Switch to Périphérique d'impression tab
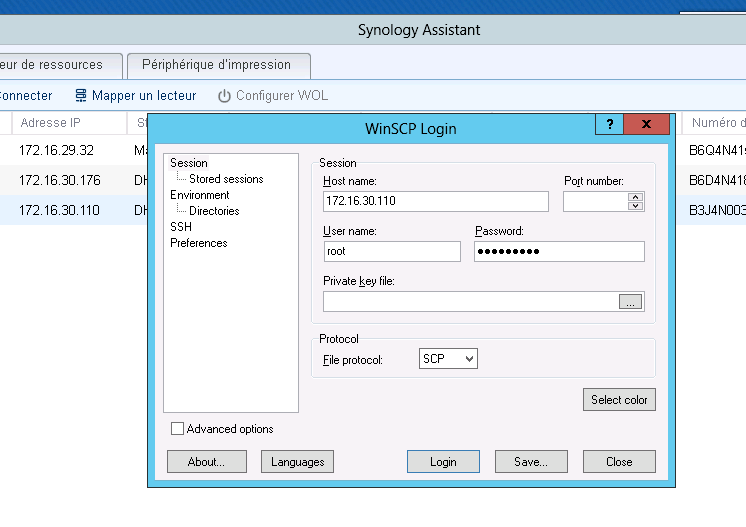The height and width of the screenshot is (527, 746). coord(219,66)
